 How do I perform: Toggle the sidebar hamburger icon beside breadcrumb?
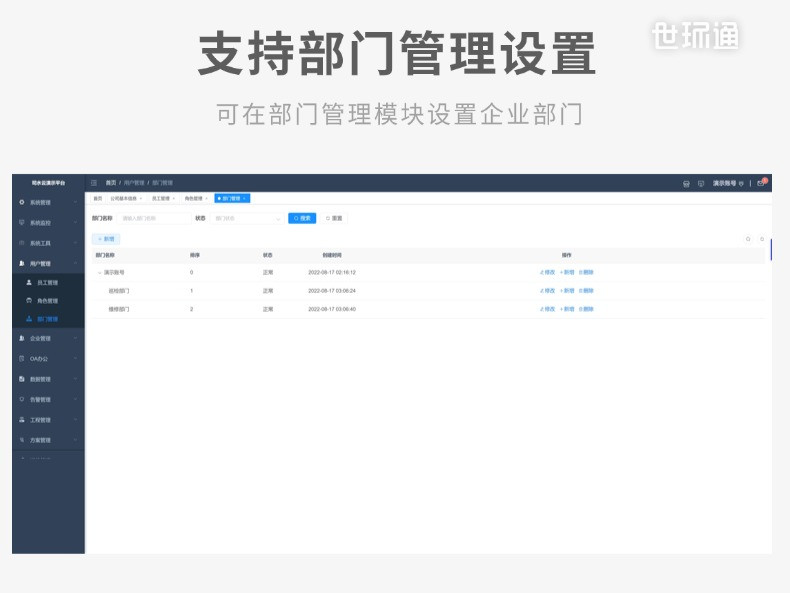click(x=94, y=183)
